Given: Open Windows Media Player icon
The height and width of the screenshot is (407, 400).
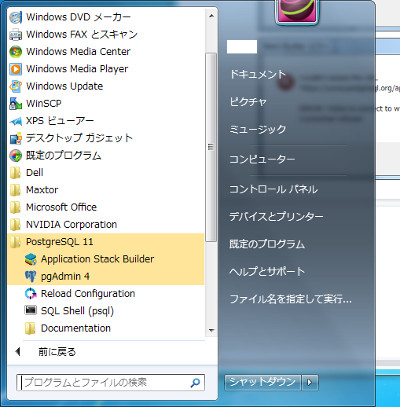Looking at the screenshot, I should (15, 69).
